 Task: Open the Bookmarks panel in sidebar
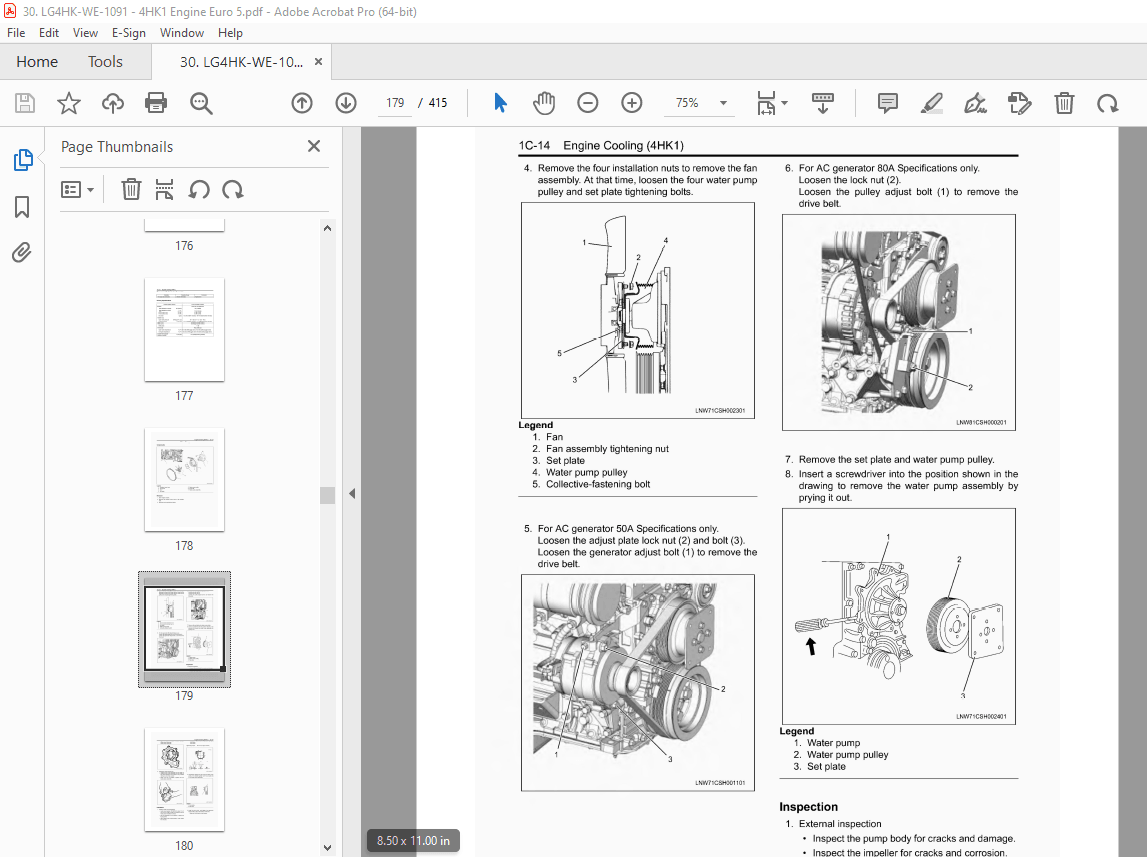[22, 206]
